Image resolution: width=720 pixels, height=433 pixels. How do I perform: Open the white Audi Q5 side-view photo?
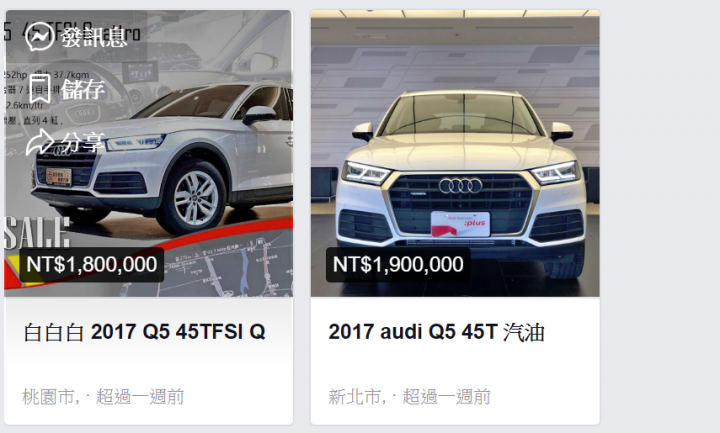click(149, 153)
